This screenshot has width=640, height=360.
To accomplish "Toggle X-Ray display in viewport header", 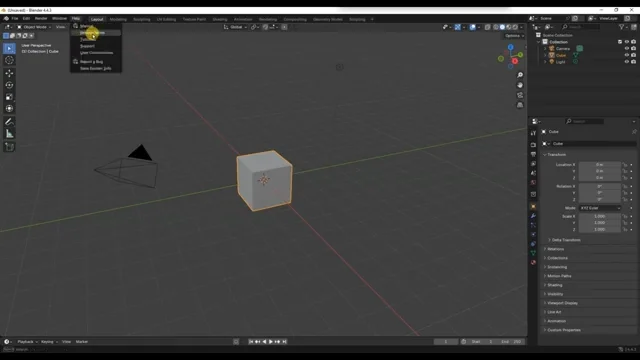I will point(487,27).
